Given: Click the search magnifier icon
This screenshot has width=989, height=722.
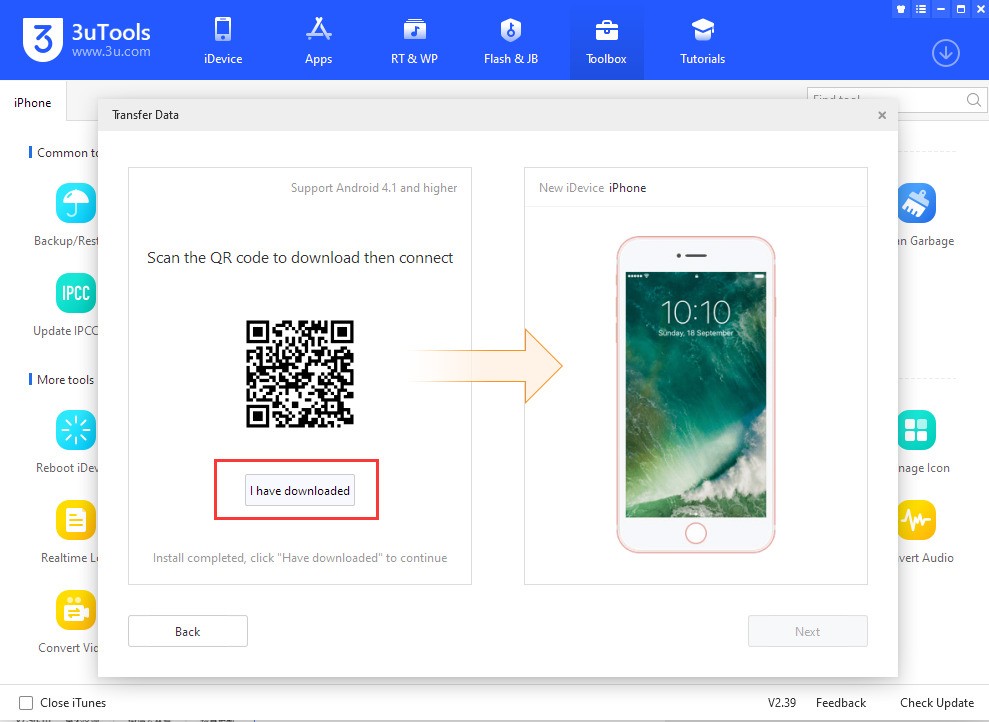Looking at the screenshot, I should pos(974,100).
